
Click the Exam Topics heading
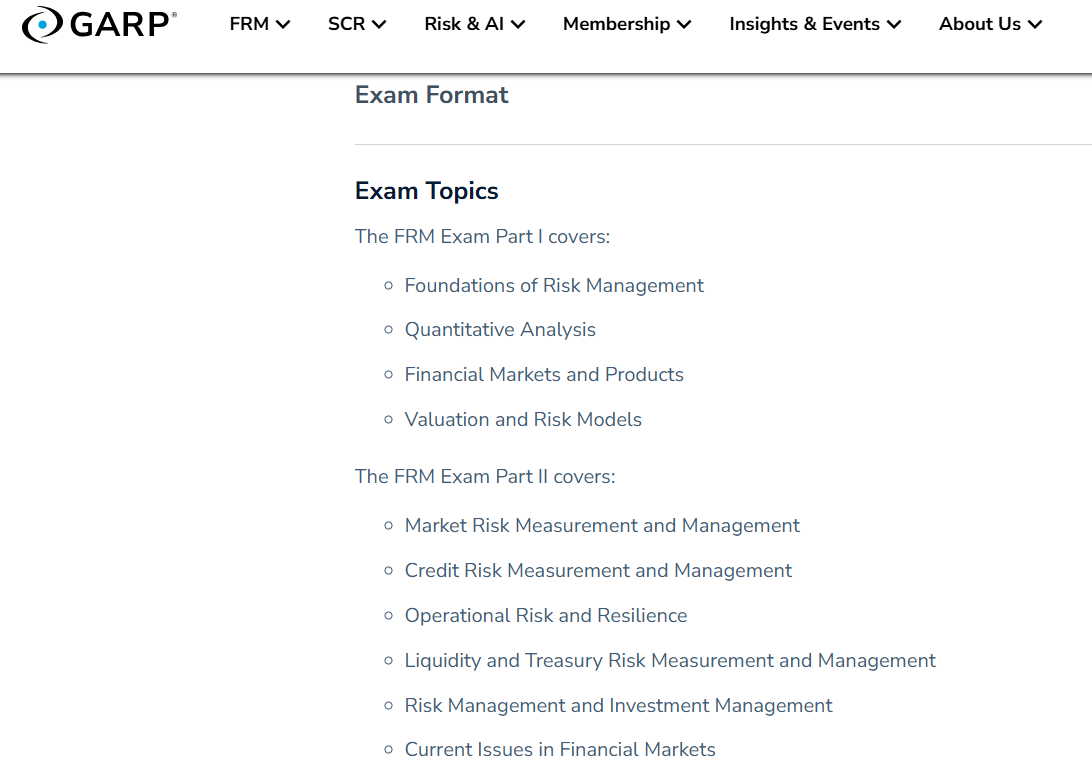(x=426, y=191)
